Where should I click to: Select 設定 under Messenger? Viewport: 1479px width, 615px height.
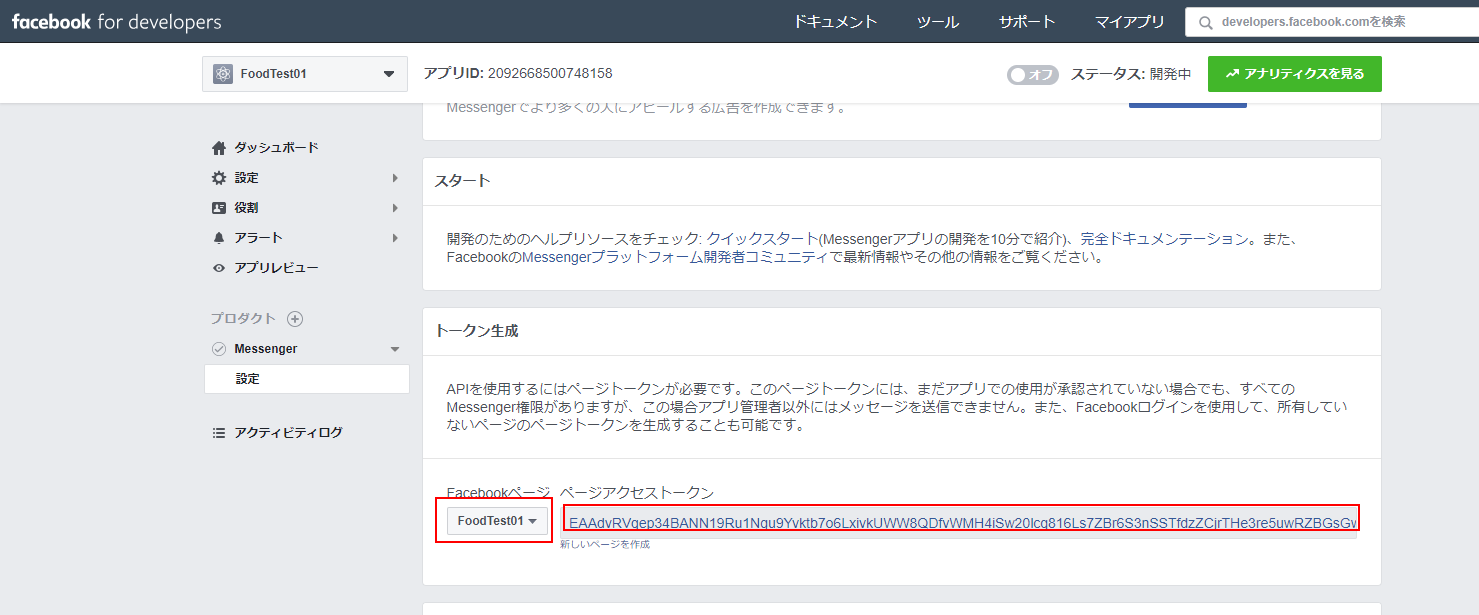307,379
